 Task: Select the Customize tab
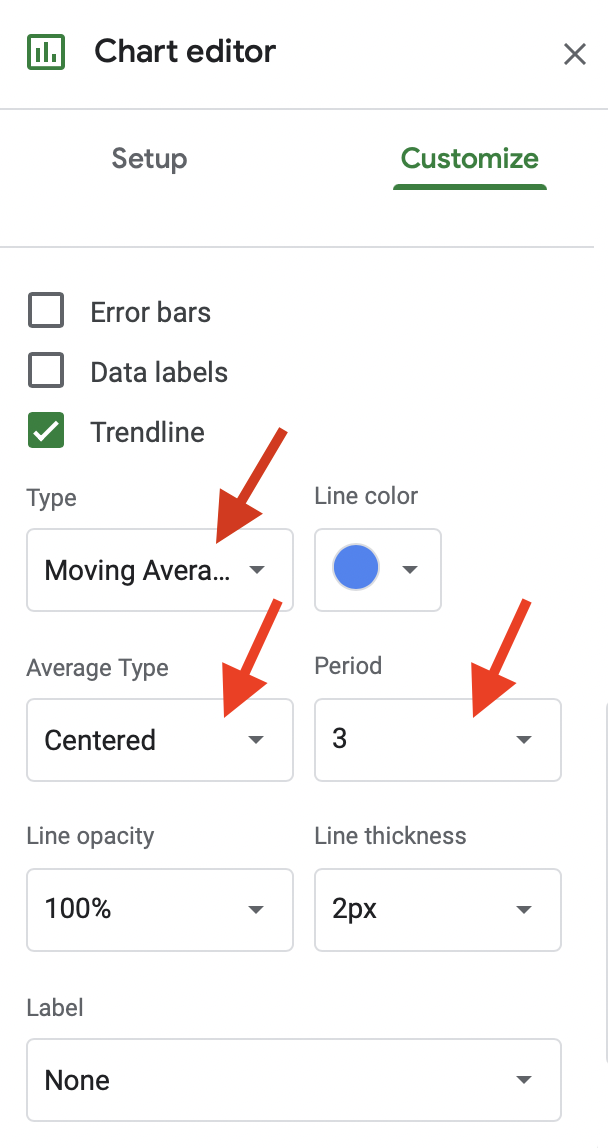click(470, 159)
